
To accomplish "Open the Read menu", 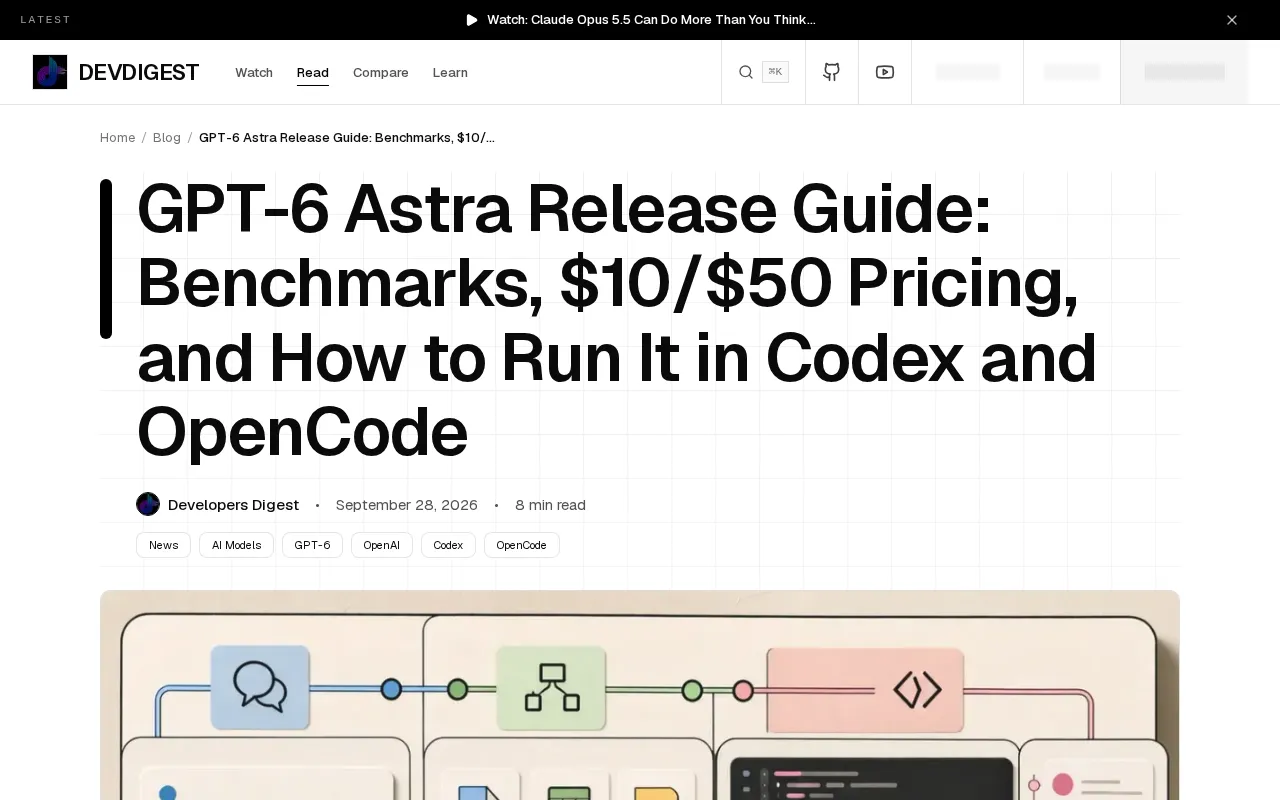I will point(313,72).
